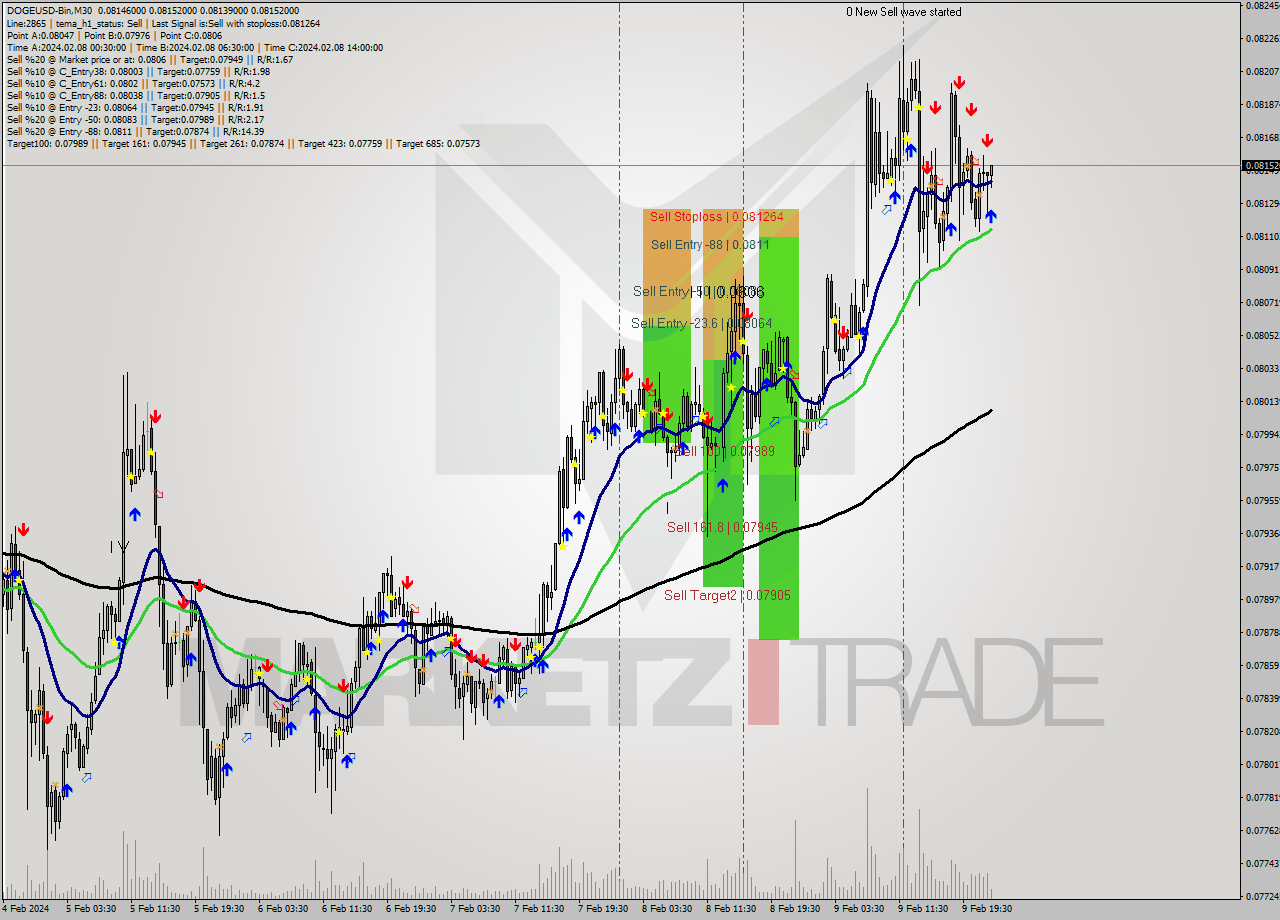Image resolution: width=1280 pixels, height=920 pixels.
Task: Click the '4 Feb 2024' time axis label
Action: coord(25,909)
